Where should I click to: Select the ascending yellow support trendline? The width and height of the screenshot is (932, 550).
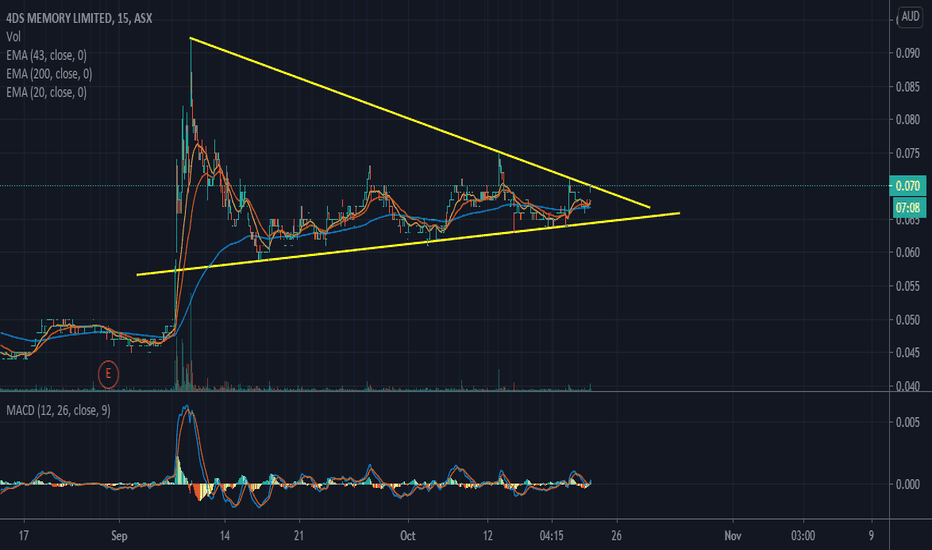pyautogui.click(x=408, y=244)
